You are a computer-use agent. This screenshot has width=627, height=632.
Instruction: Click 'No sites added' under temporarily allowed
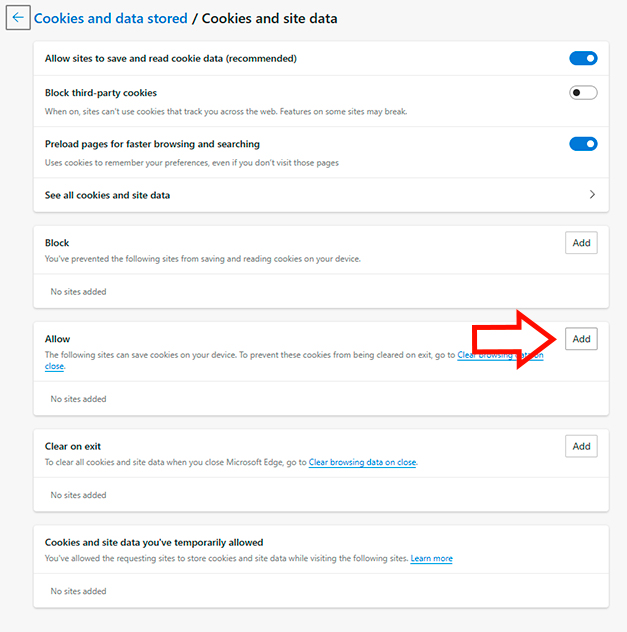78,591
